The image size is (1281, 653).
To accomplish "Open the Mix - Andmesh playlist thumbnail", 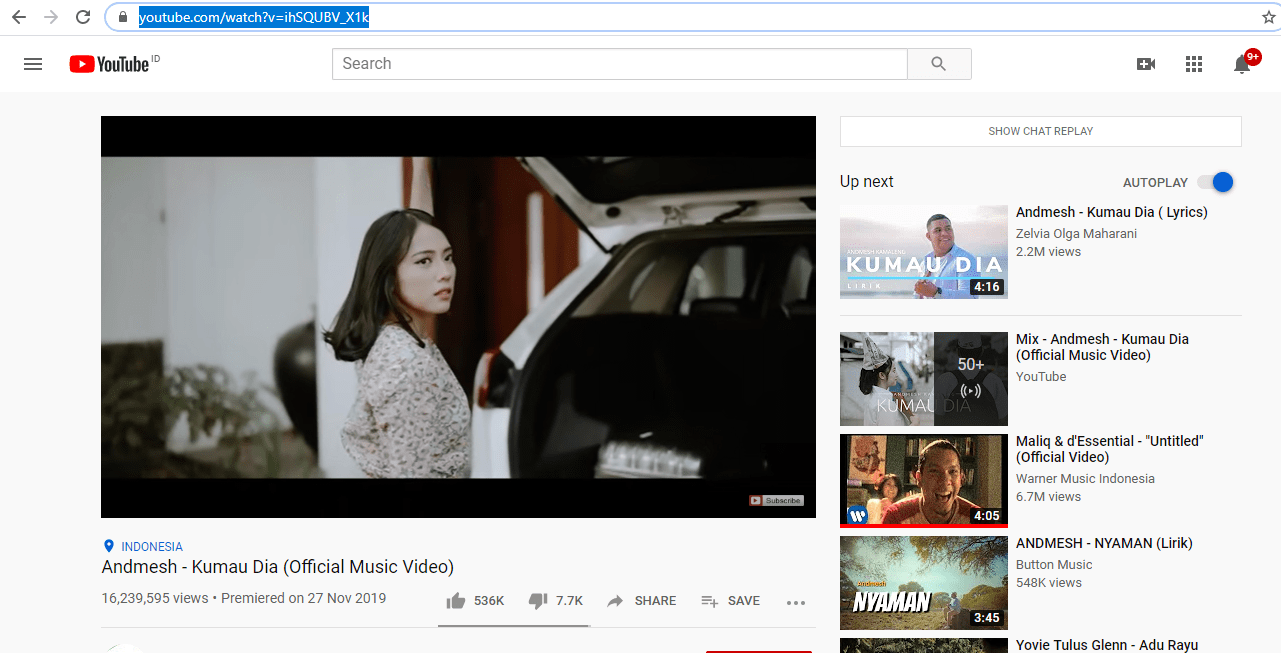I will click(923, 379).
